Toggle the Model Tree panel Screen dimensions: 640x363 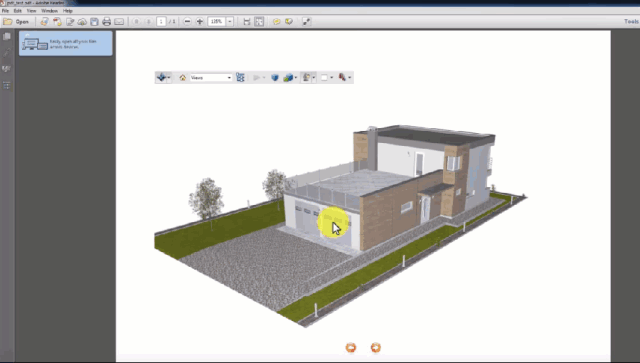coord(240,77)
